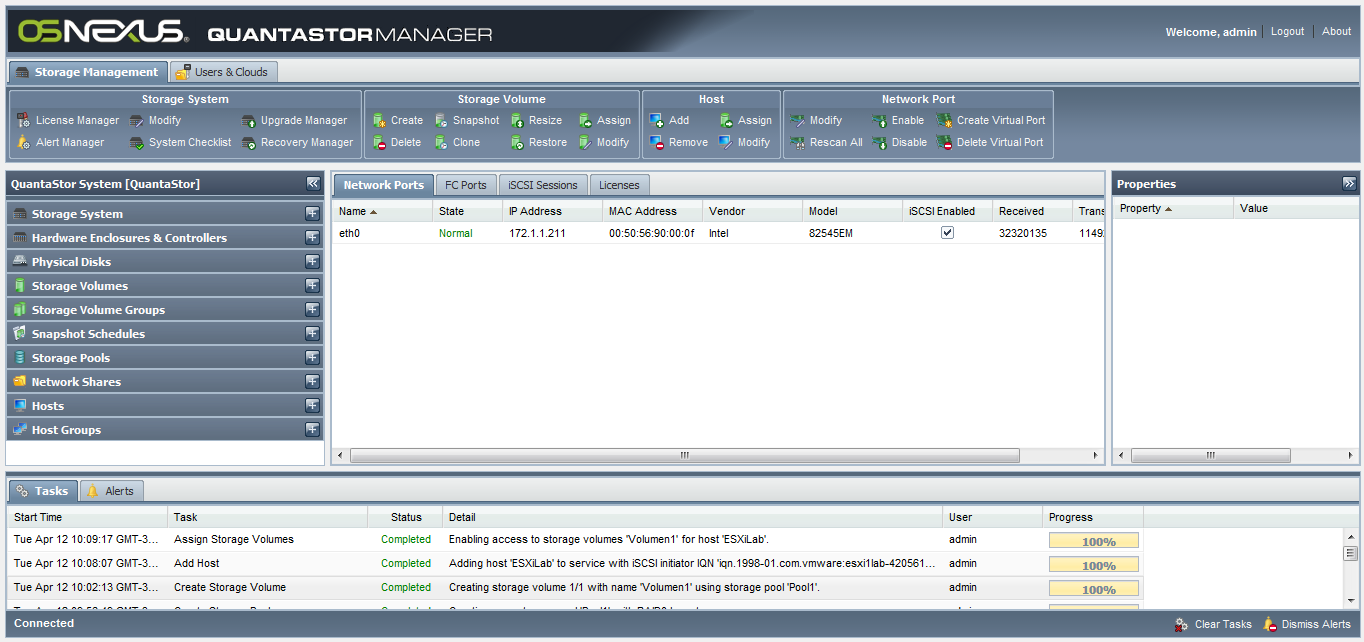
Task: Expand the Physical Disks section
Action: tap(313, 261)
